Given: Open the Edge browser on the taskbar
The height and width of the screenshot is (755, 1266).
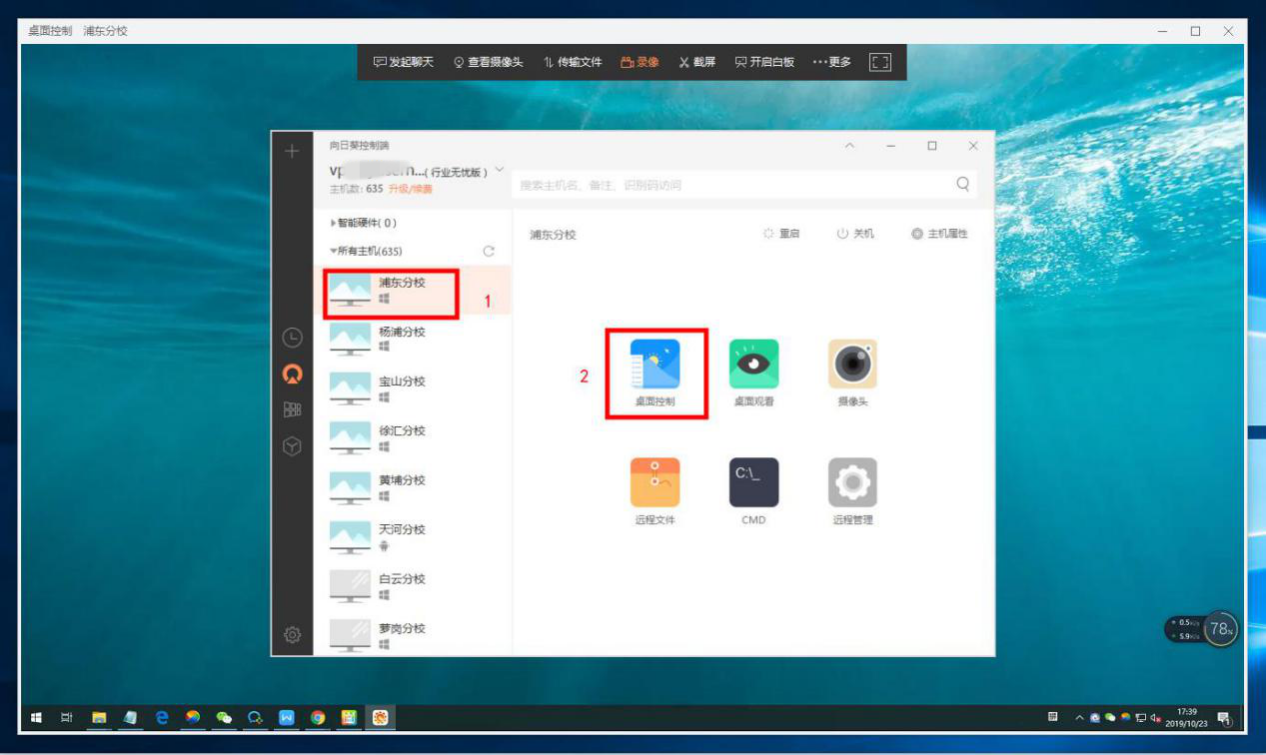Looking at the screenshot, I should (161, 717).
